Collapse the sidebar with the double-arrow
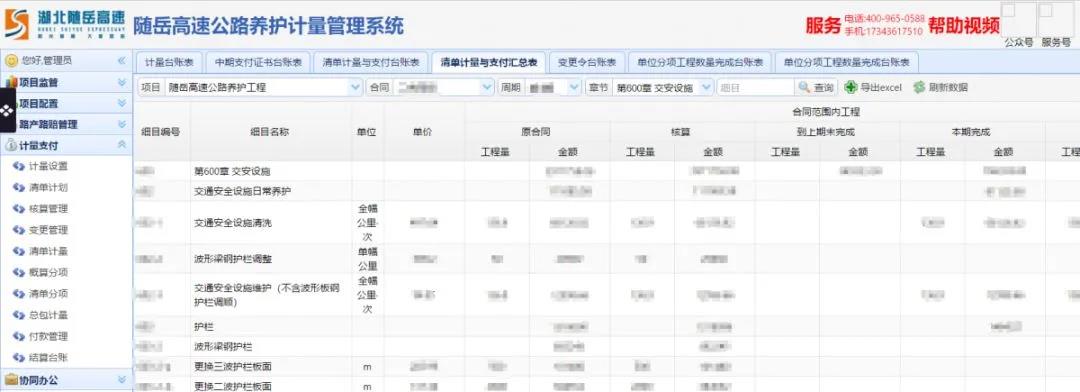This screenshot has height=392, width=1080. point(121,61)
